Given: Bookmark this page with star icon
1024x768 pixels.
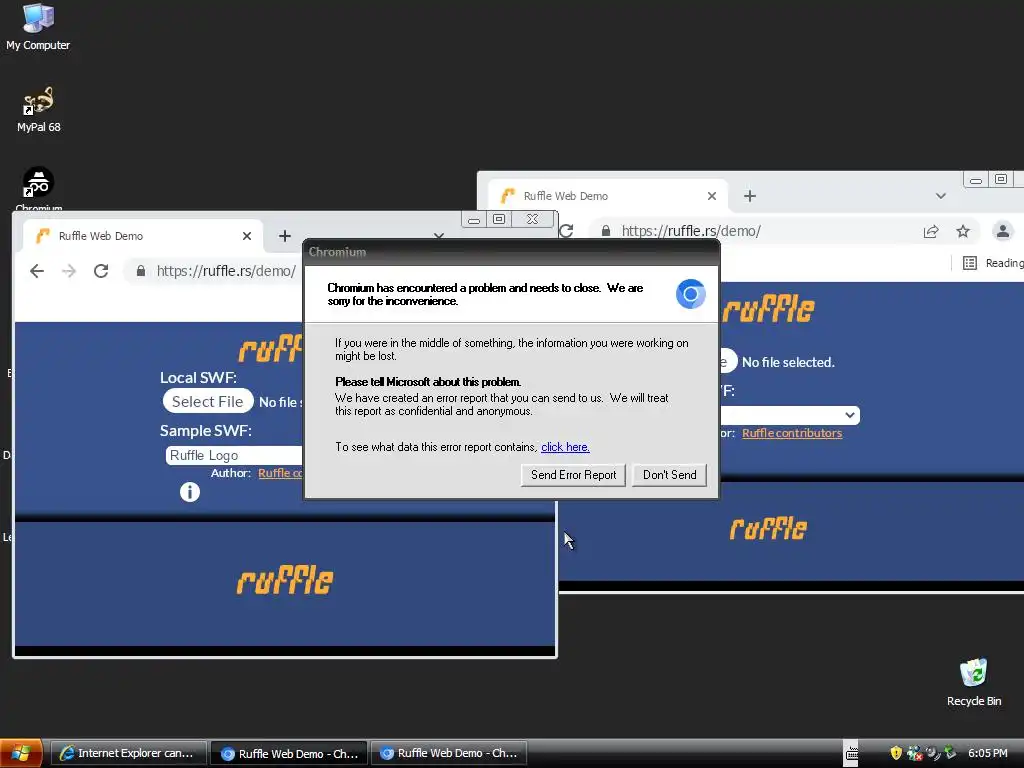Looking at the screenshot, I should (x=963, y=231).
